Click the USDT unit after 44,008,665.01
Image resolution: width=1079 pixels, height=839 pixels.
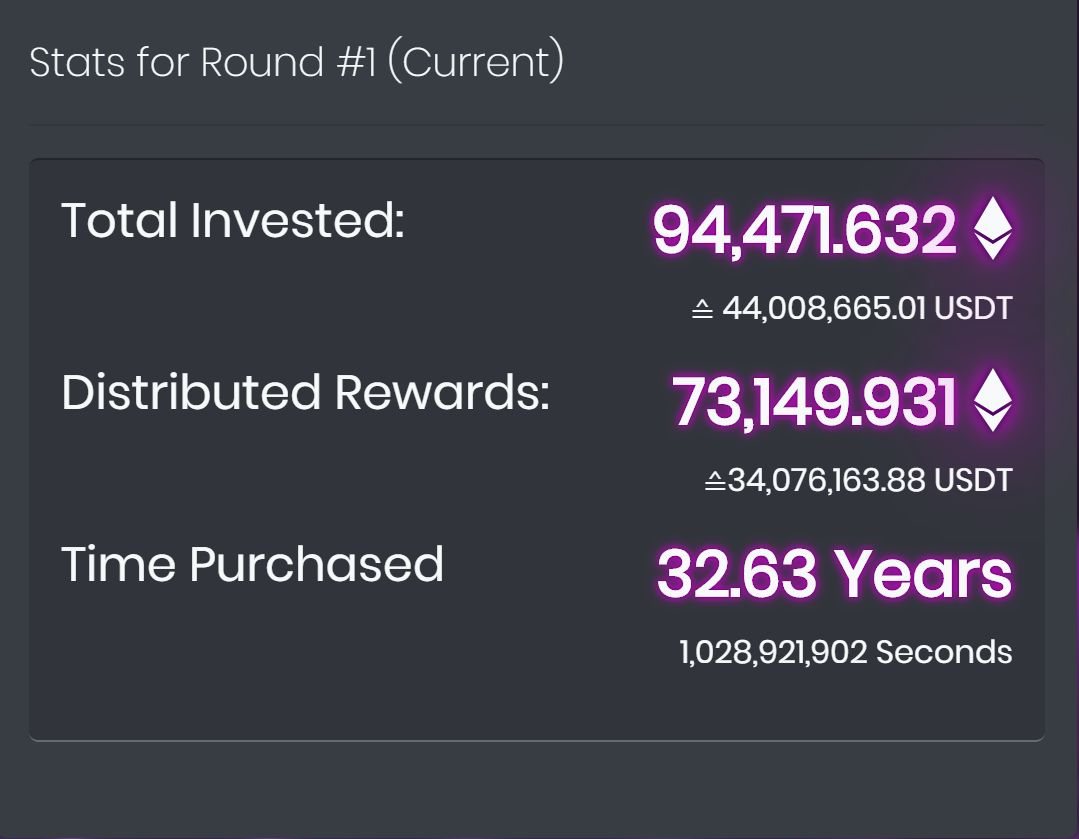(x=973, y=308)
